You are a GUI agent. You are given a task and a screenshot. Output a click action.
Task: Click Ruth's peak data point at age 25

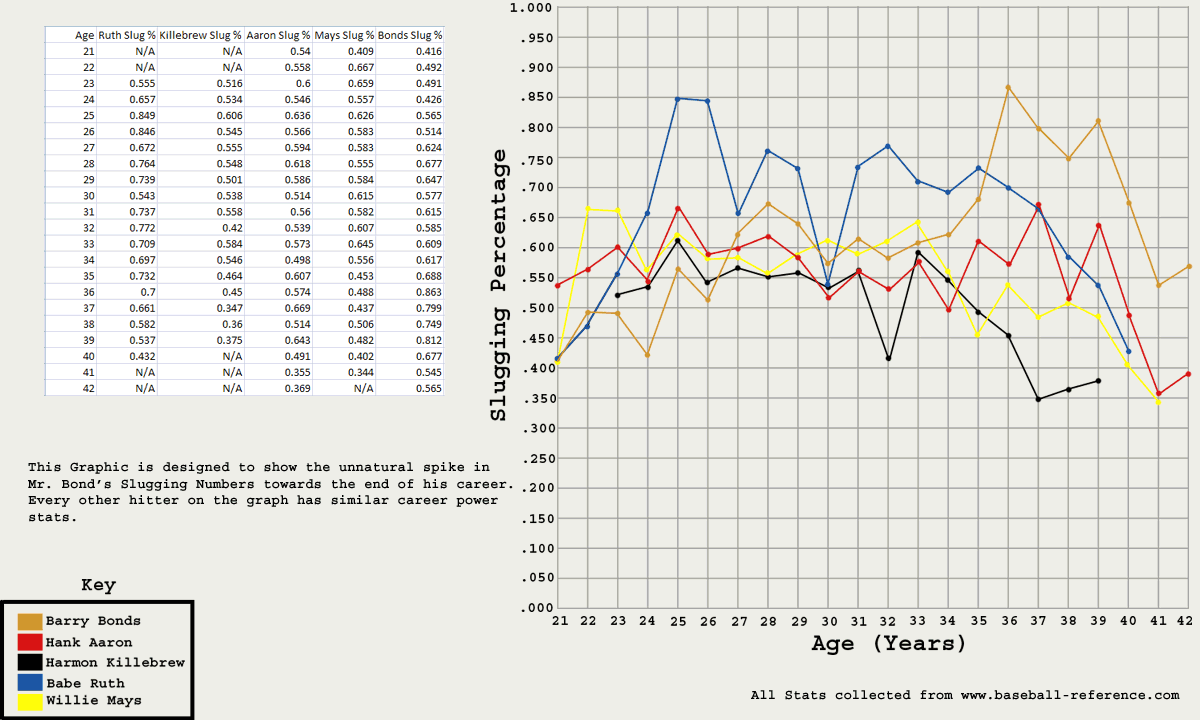click(x=677, y=98)
